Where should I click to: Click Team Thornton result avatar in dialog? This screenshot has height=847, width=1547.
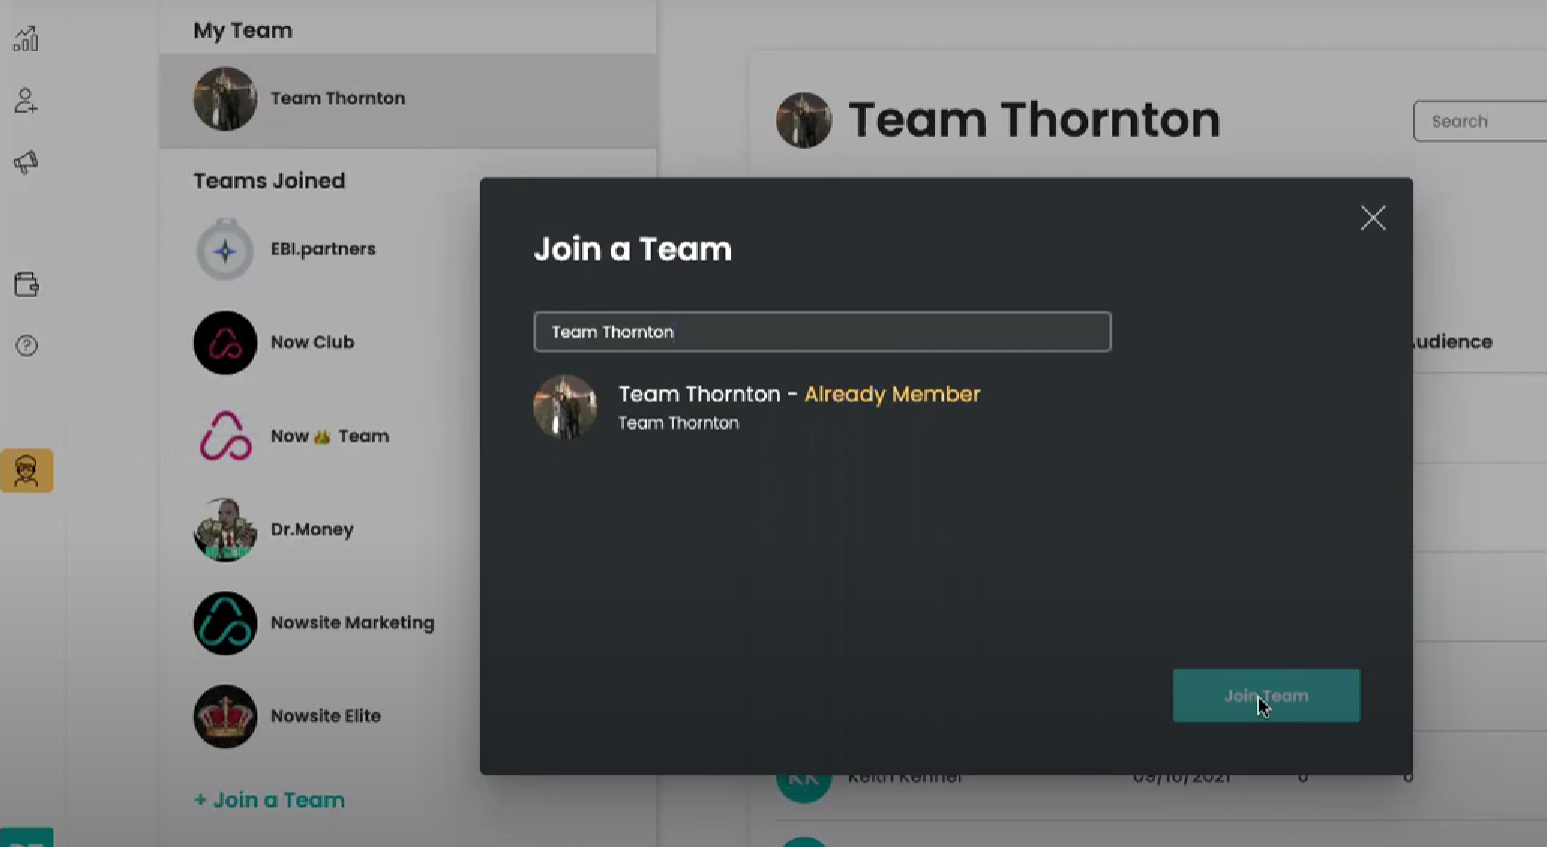tap(565, 407)
